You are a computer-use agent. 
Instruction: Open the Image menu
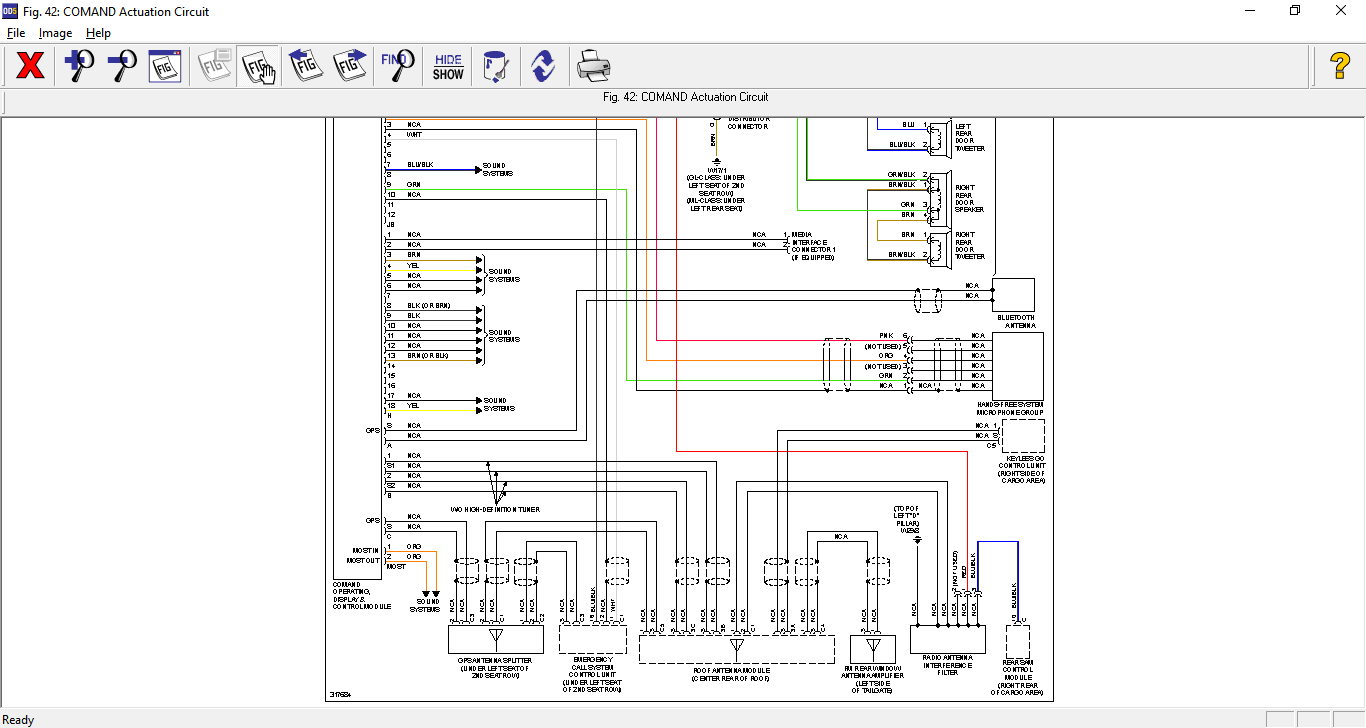[x=55, y=33]
